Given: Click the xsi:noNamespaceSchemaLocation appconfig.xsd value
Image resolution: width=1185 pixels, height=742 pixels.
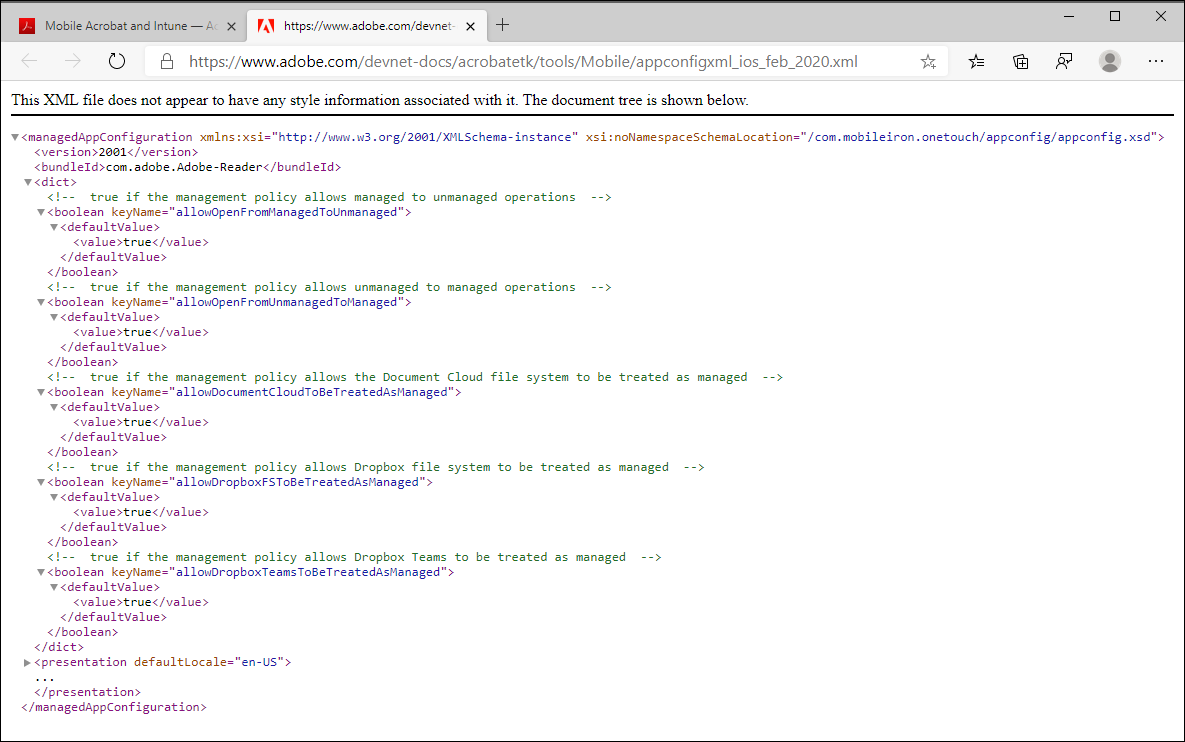Looking at the screenshot, I should click(979, 137).
